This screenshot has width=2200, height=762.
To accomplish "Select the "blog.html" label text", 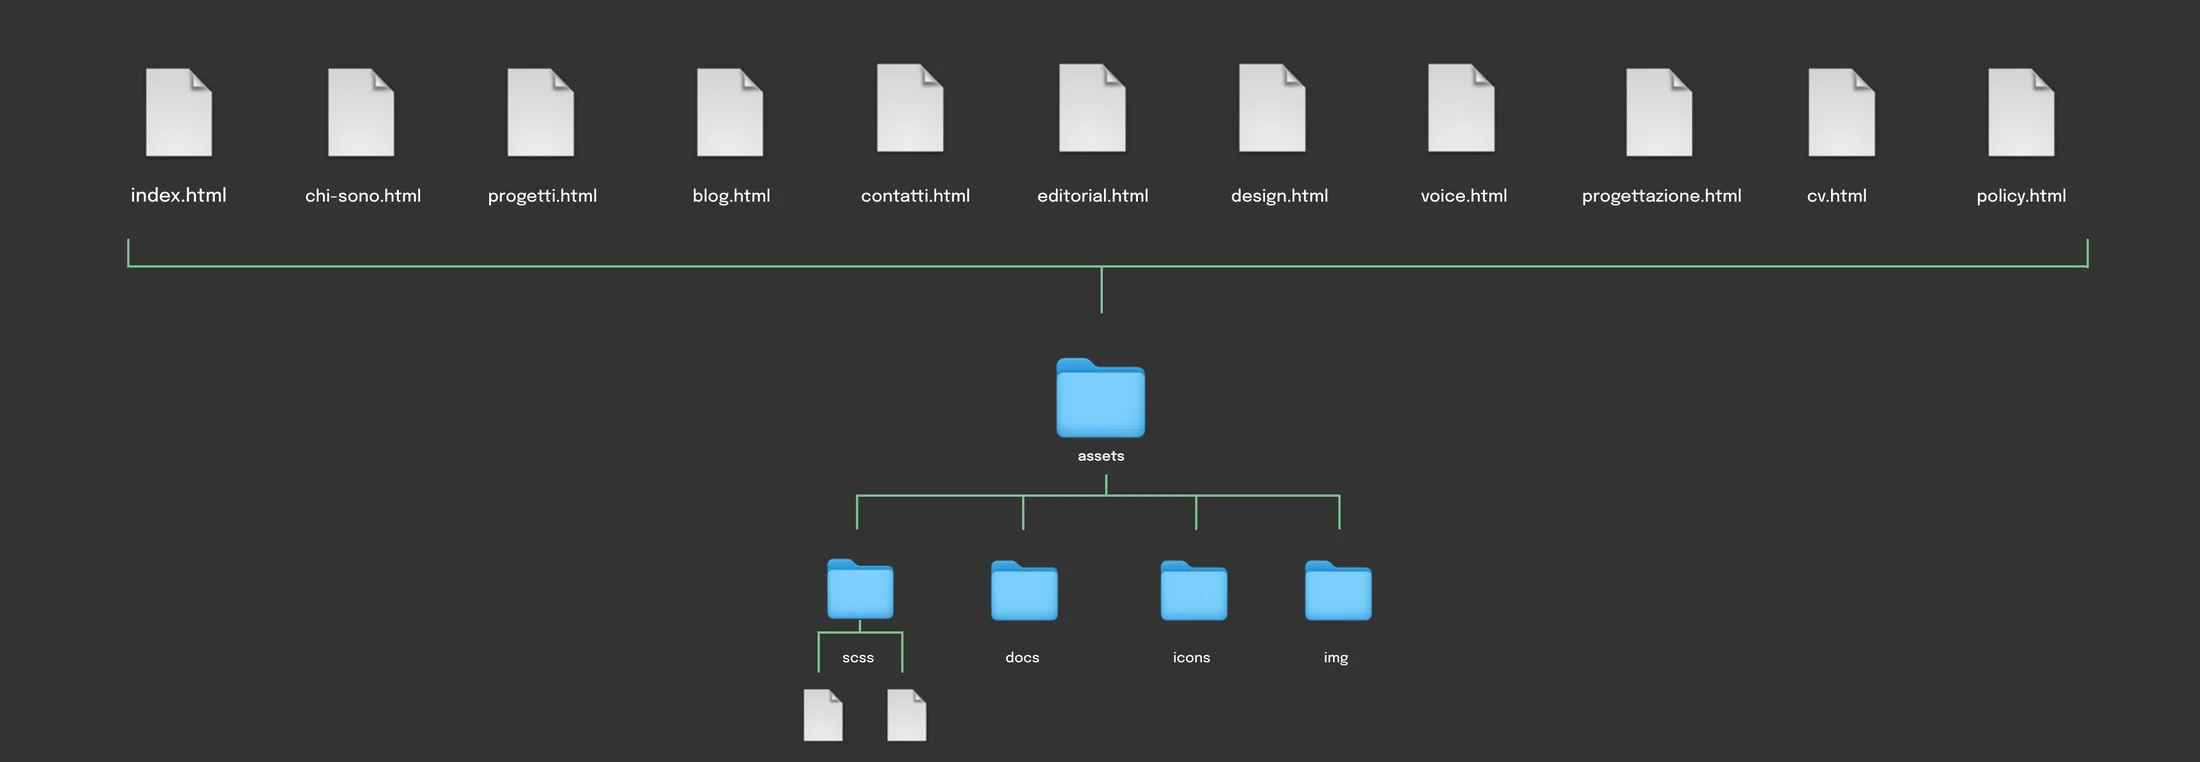I will click(731, 196).
